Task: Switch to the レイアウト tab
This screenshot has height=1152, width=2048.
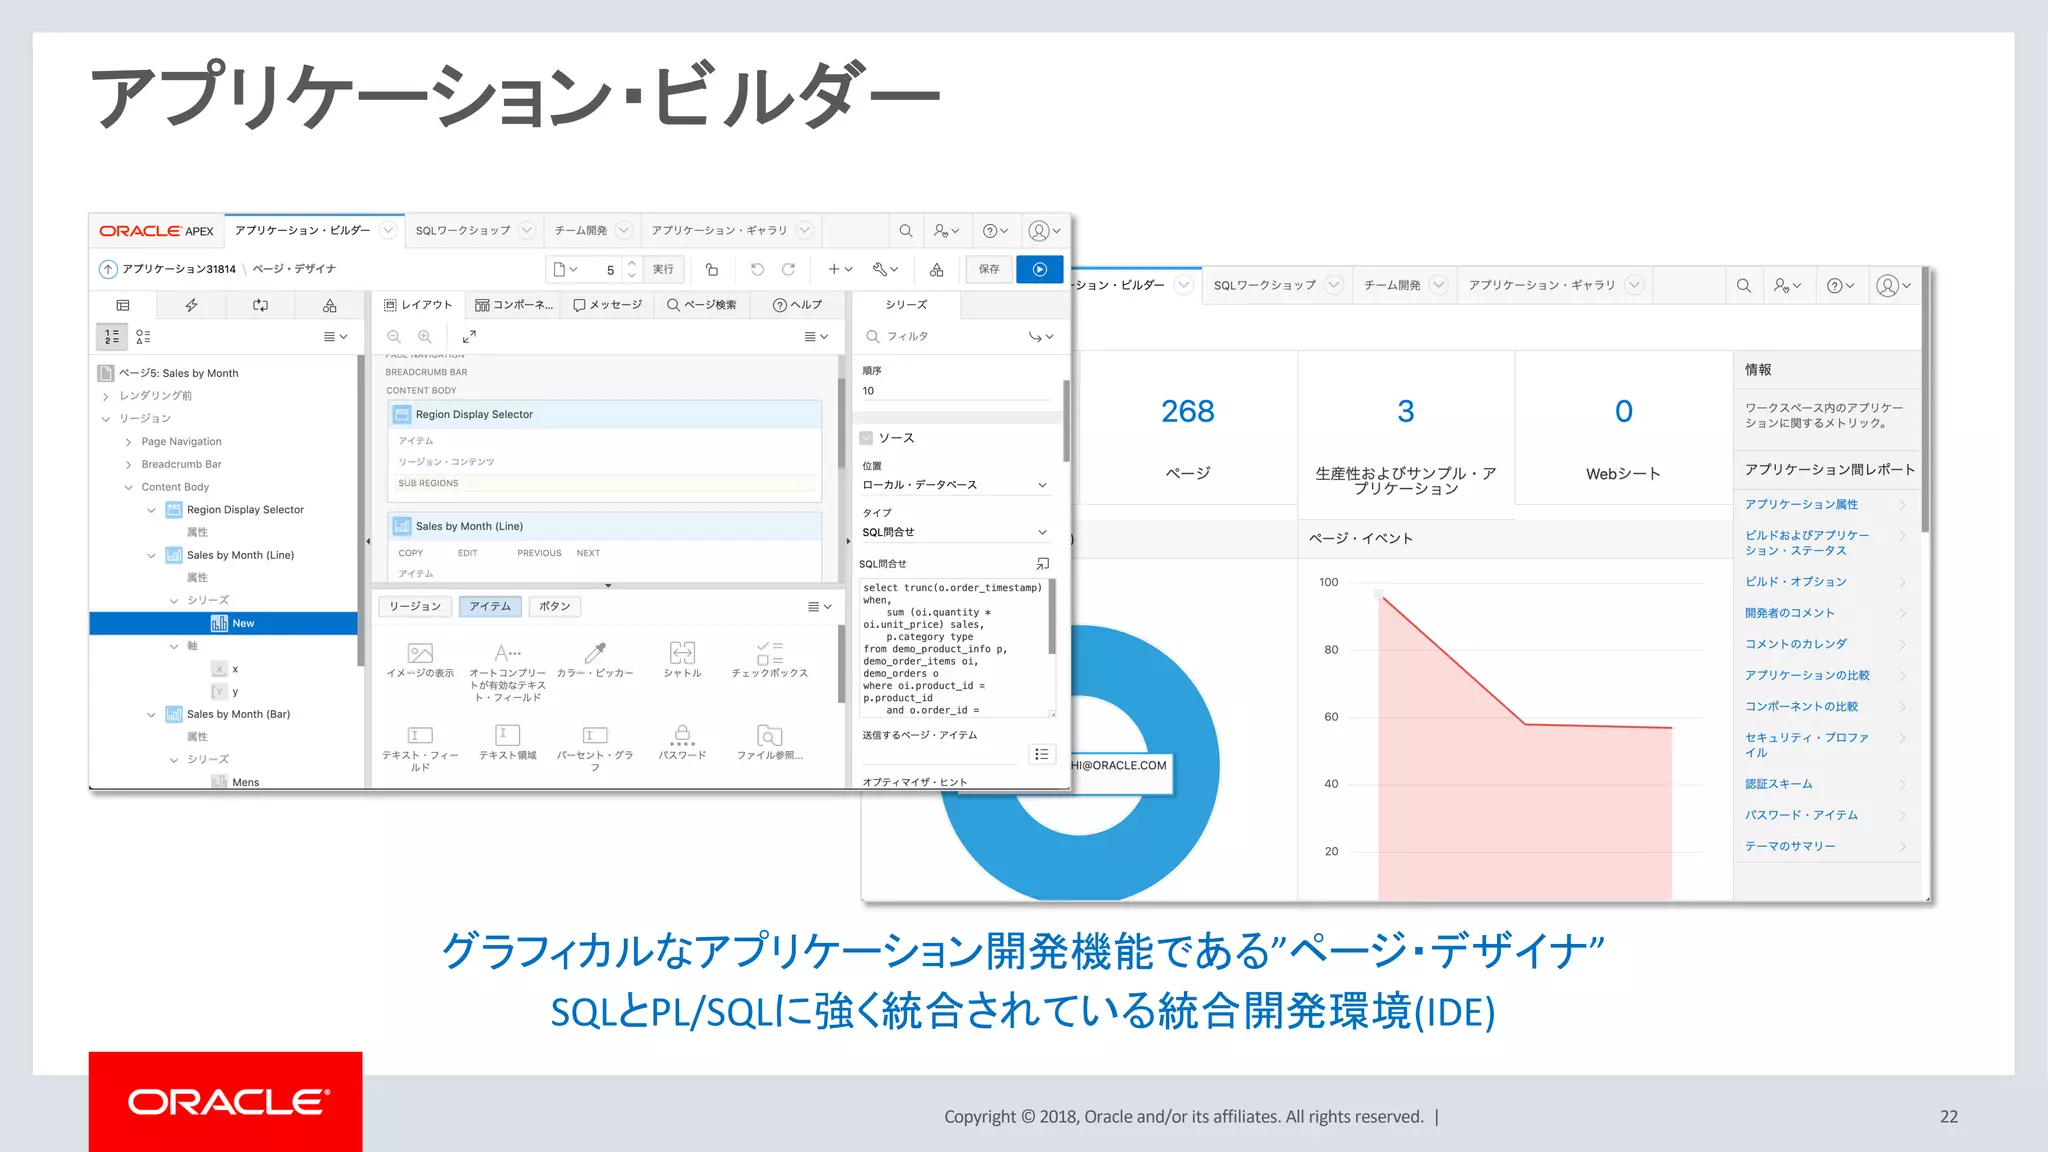Action: click(418, 305)
